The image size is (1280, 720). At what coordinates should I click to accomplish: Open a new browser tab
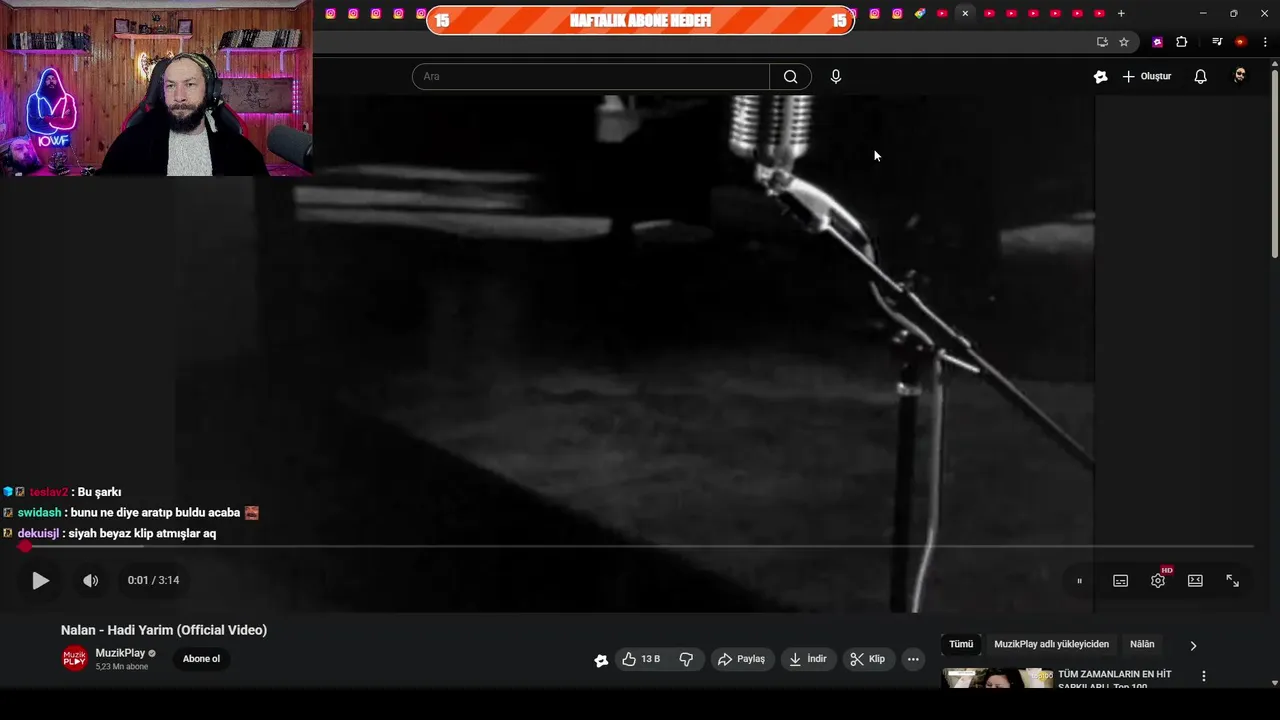(1121, 13)
